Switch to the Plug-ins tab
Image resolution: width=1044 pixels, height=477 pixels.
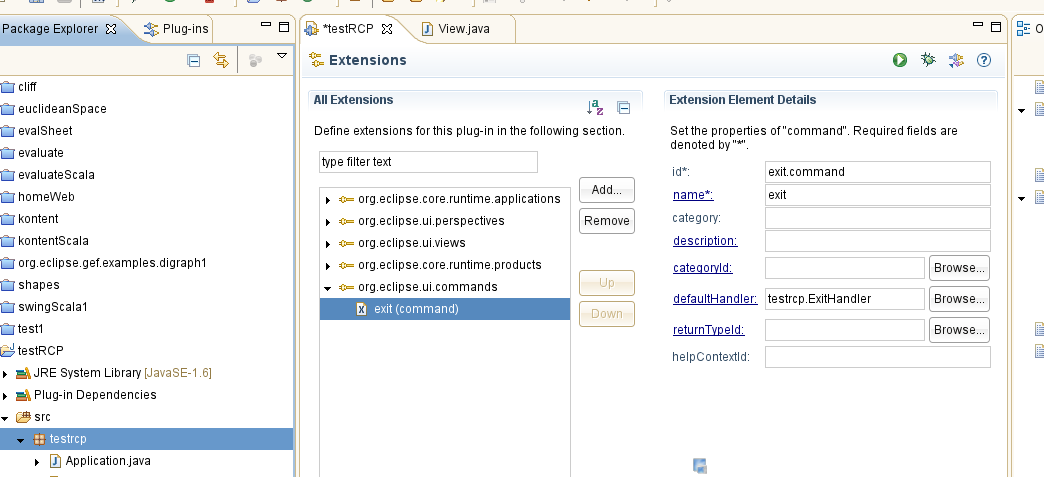[x=176, y=29]
